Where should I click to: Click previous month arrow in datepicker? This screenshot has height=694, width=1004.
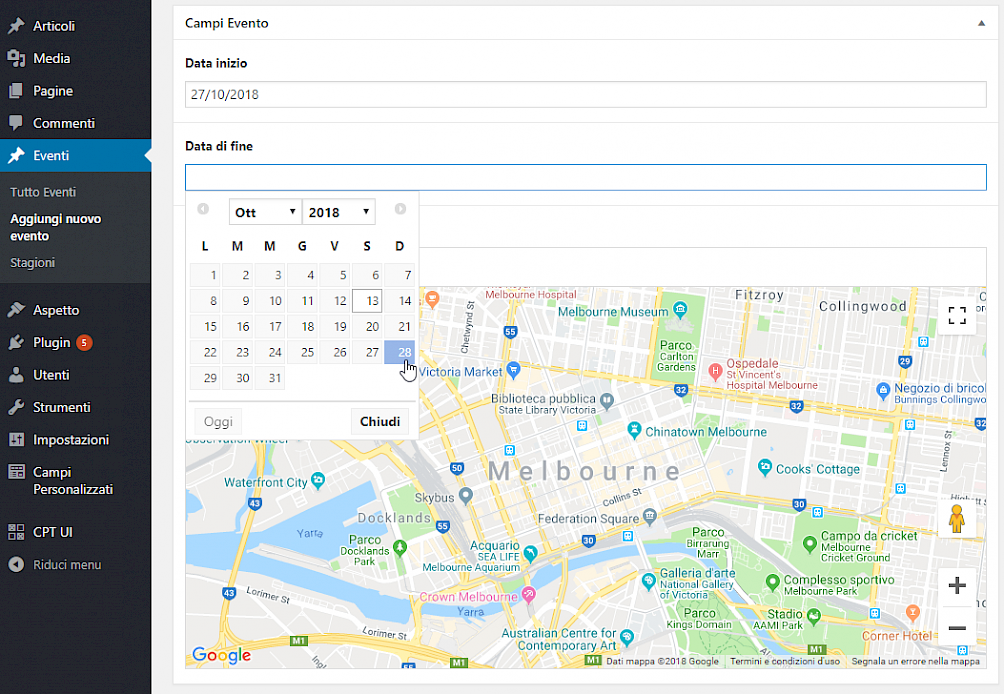tap(203, 209)
